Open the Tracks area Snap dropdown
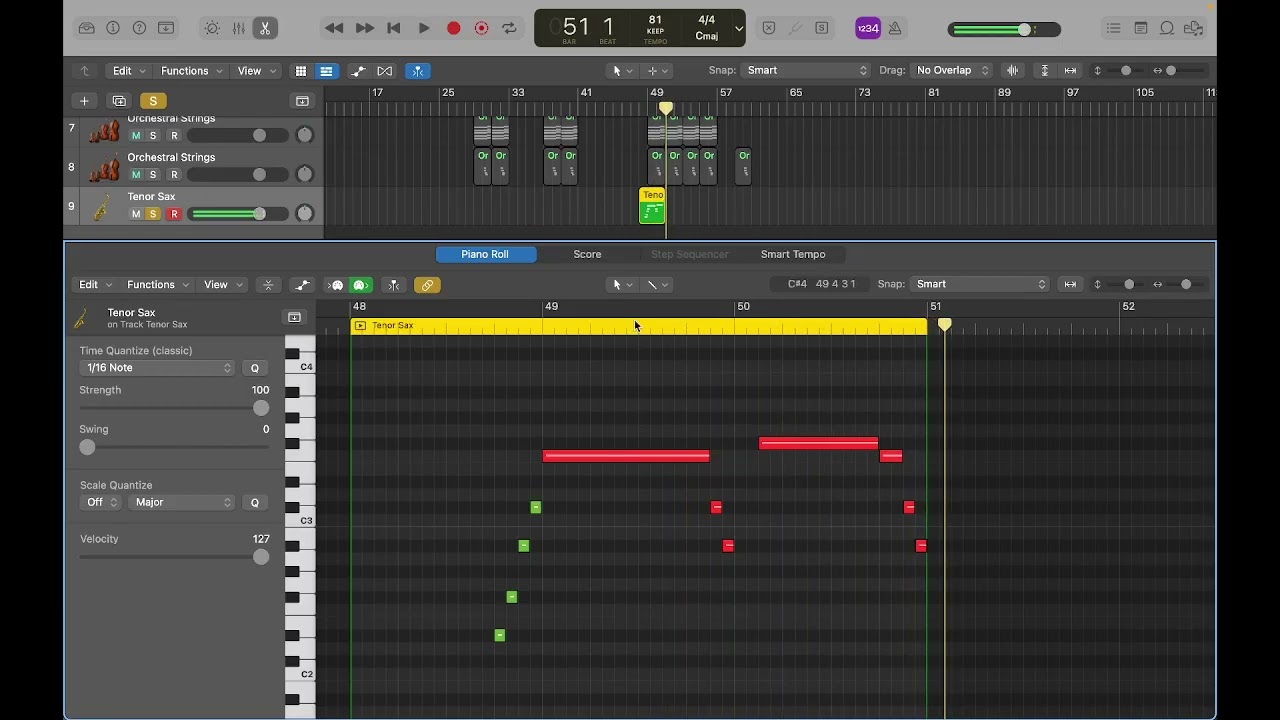This screenshot has height=720, width=1280. 807,70
